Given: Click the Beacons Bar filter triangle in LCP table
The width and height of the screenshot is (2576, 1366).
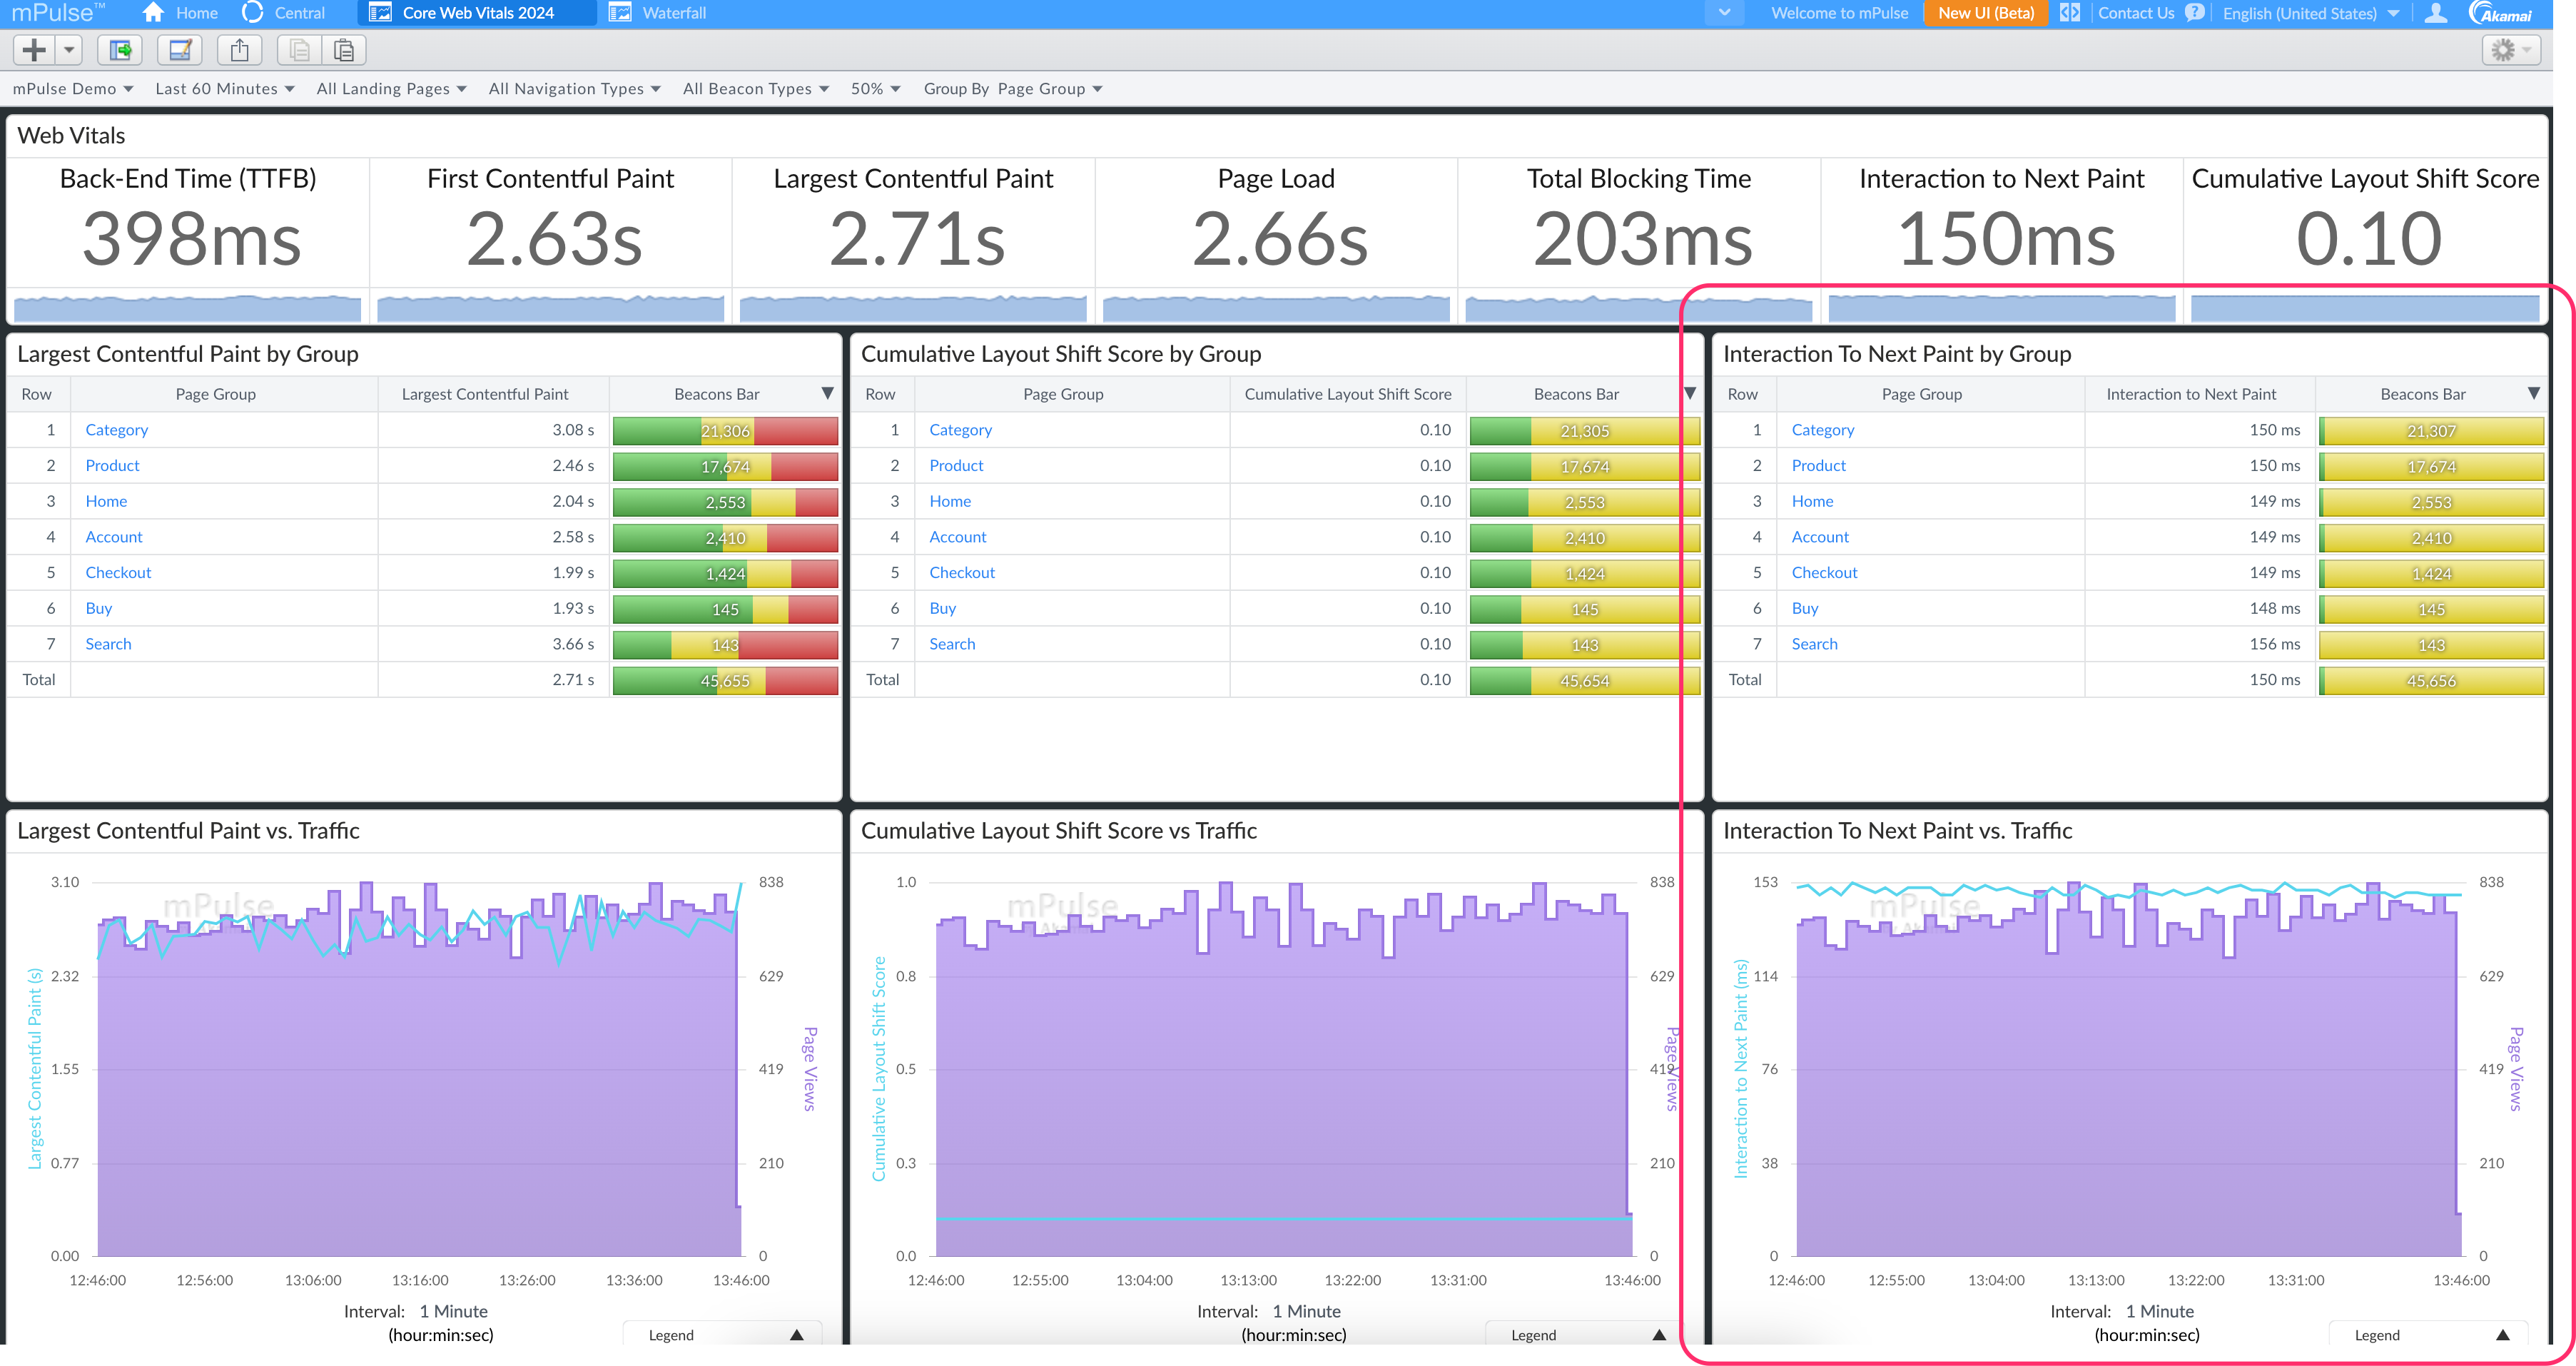Looking at the screenshot, I should 827,393.
